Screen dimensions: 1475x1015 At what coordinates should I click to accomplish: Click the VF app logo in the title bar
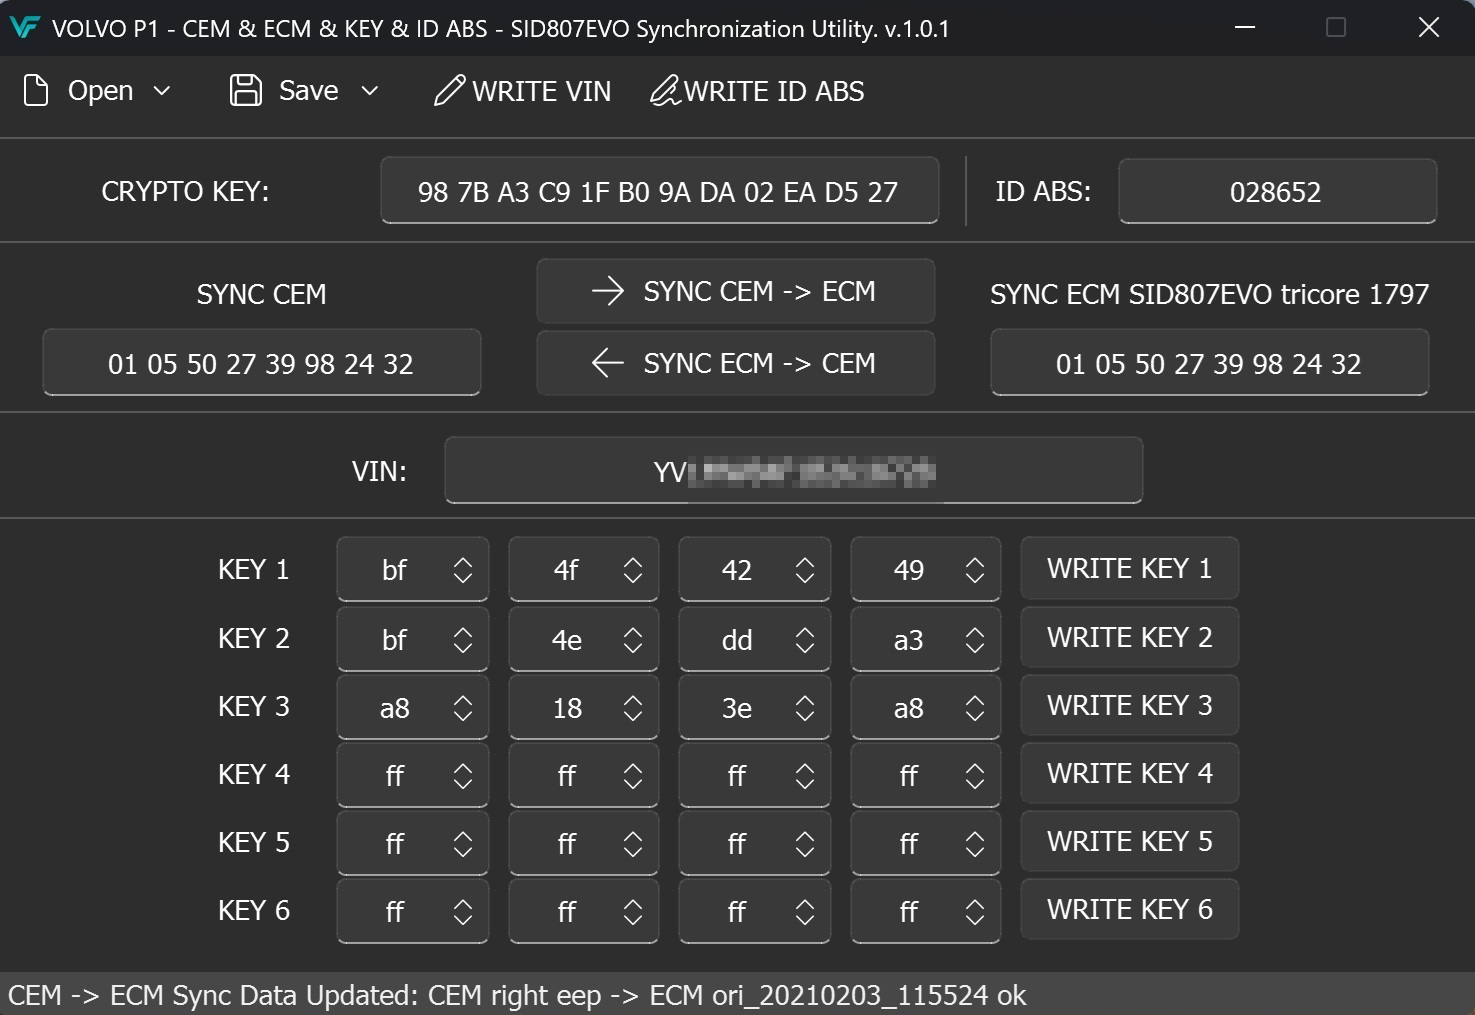point(26,27)
